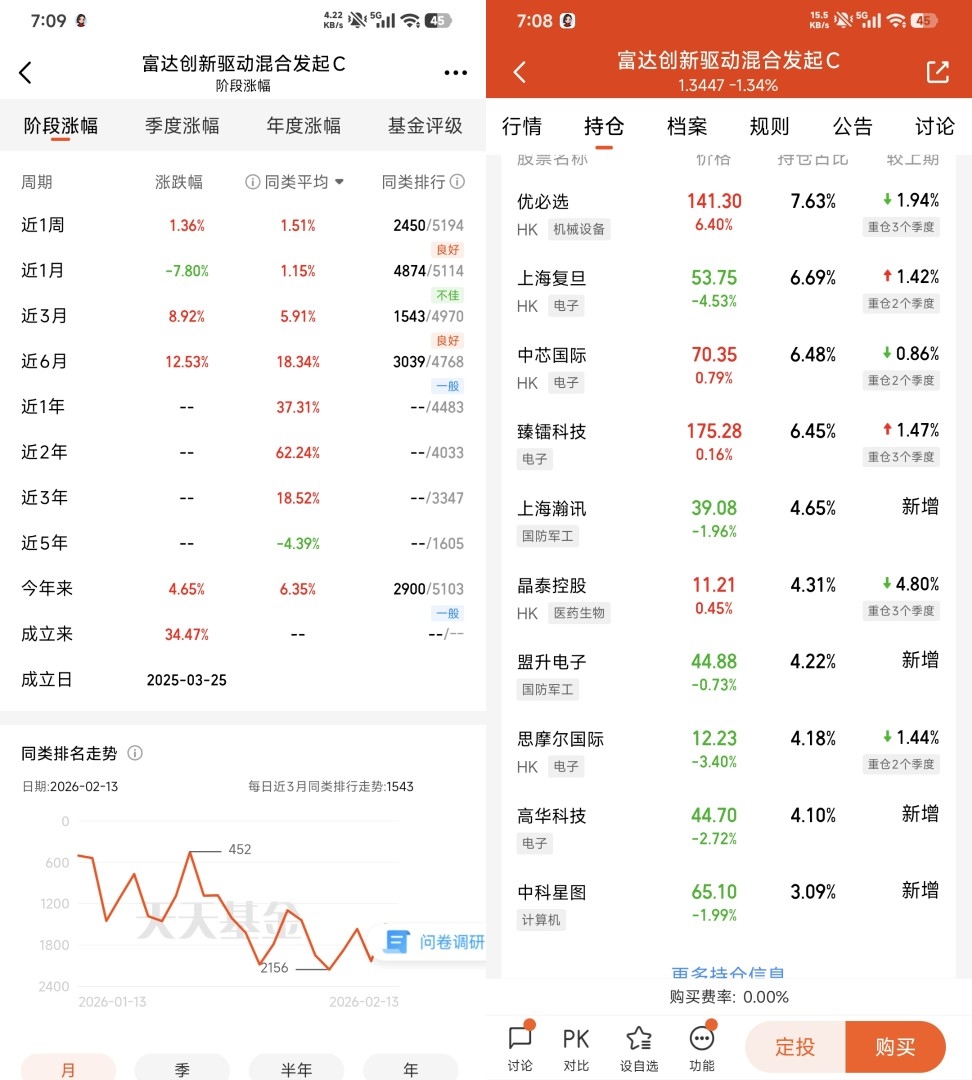Screen dimensions: 972x1080
Task: Open the 公告 tab
Action: click(852, 126)
